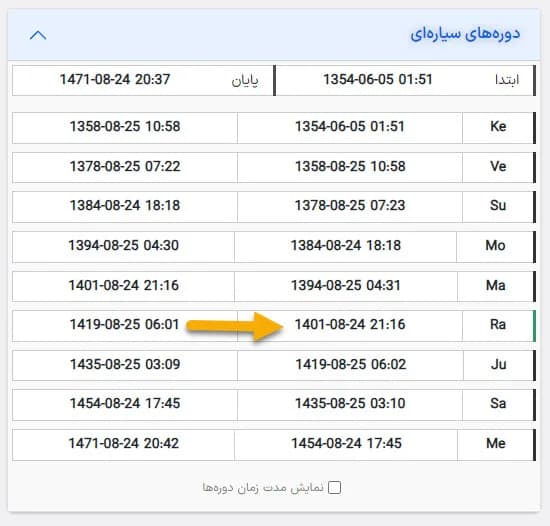Click Me end date 1471-08-24 20:42
Screen dimensions: 550x526
pos(124,443)
